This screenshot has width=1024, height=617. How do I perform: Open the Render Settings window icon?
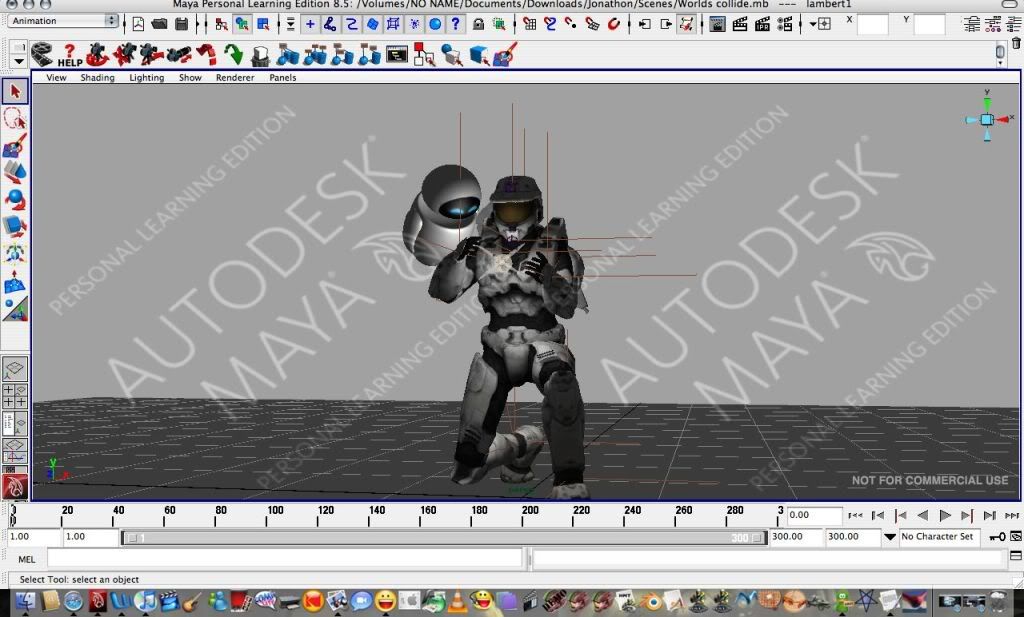click(785, 24)
